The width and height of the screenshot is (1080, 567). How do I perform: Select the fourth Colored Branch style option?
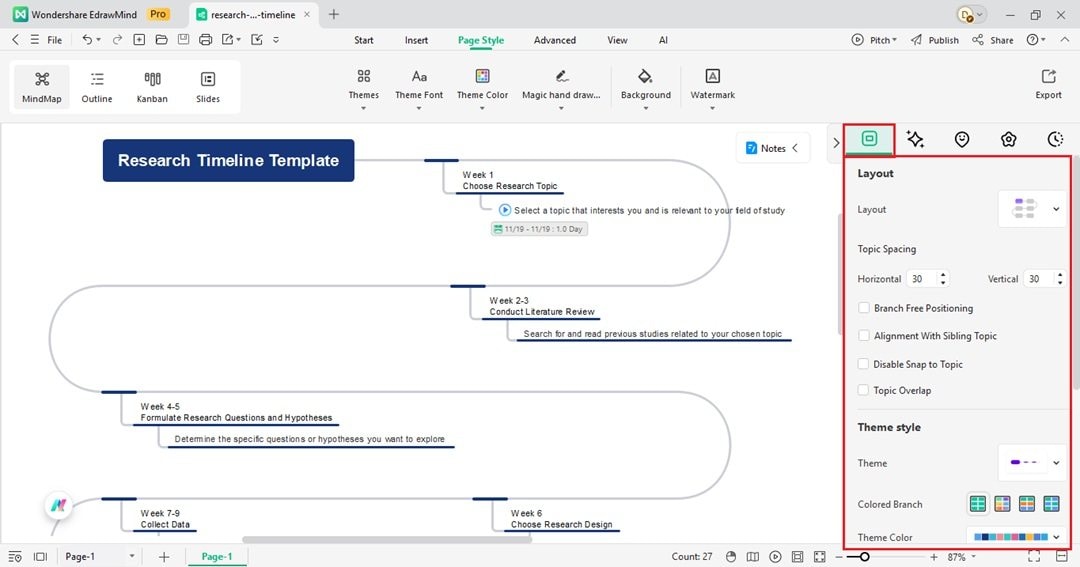pyautogui.click(x=1051, y=504)
